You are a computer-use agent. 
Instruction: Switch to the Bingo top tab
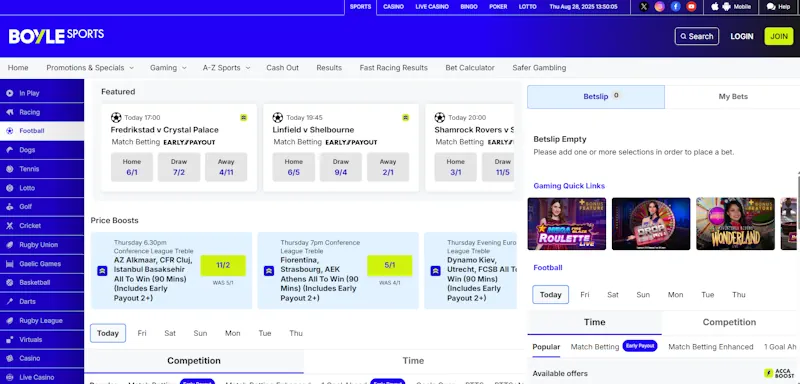(x=469, y=7)
